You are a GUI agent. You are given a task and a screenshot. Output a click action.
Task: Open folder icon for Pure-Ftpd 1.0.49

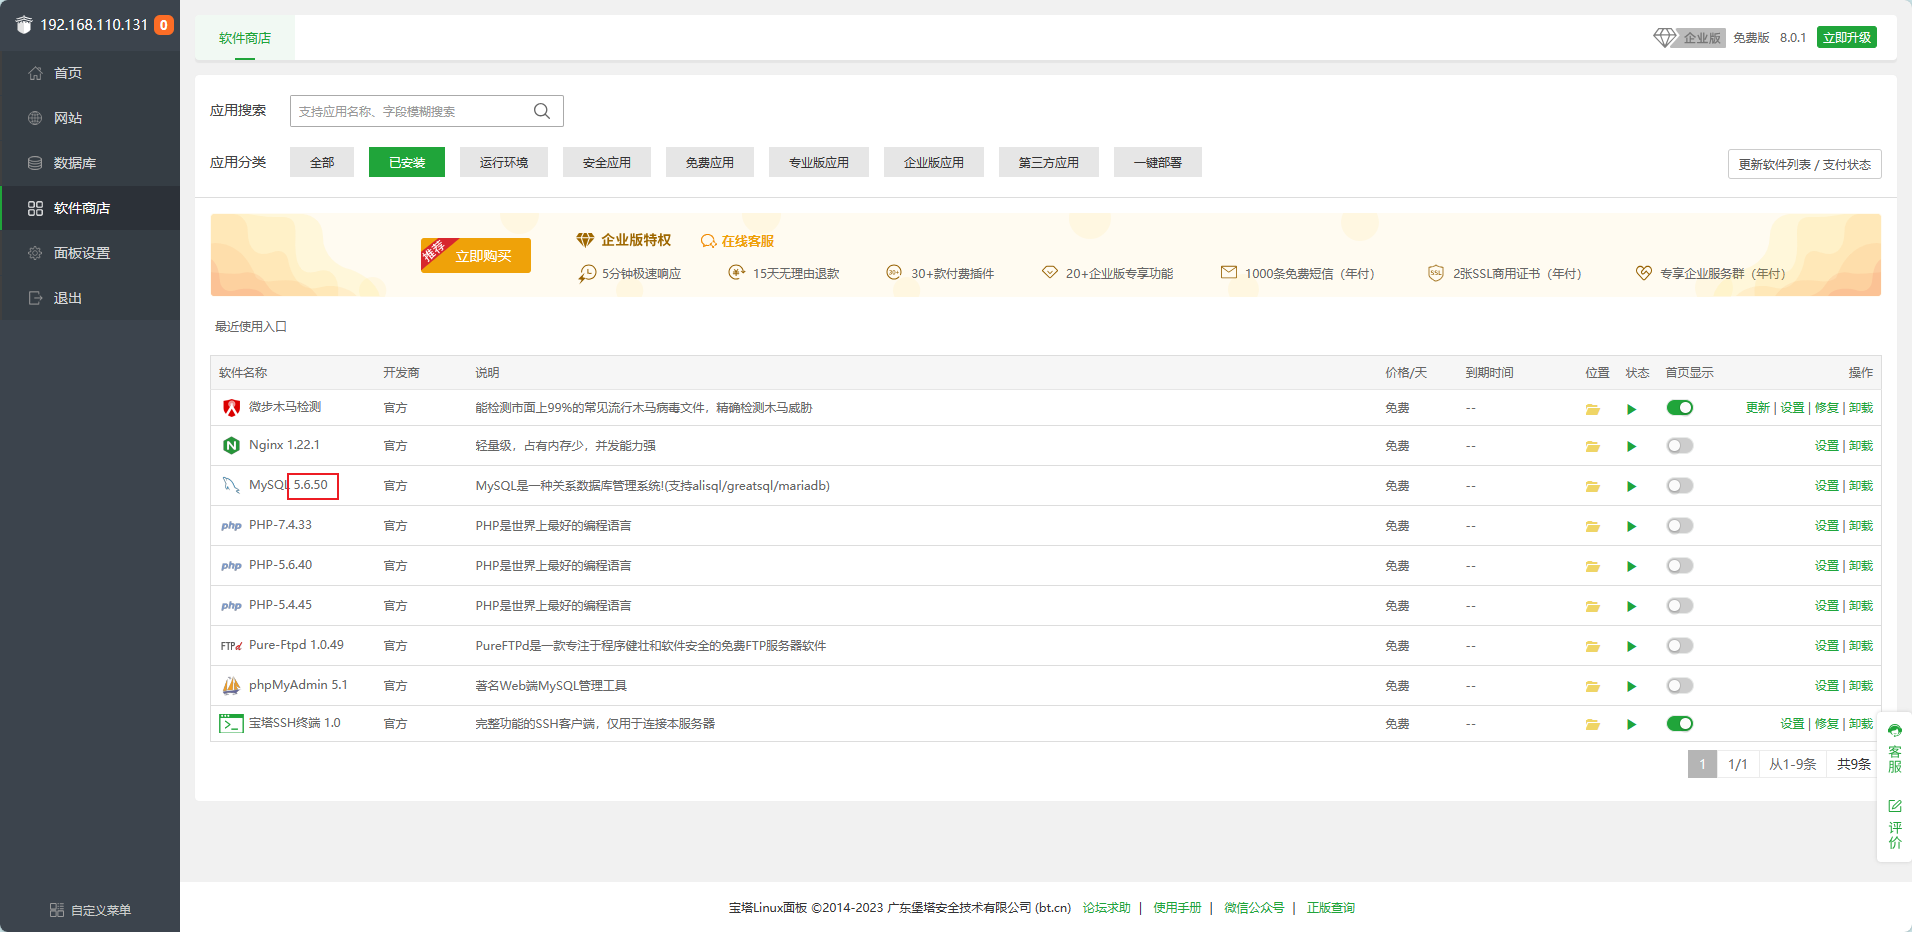click(1592, 647)
